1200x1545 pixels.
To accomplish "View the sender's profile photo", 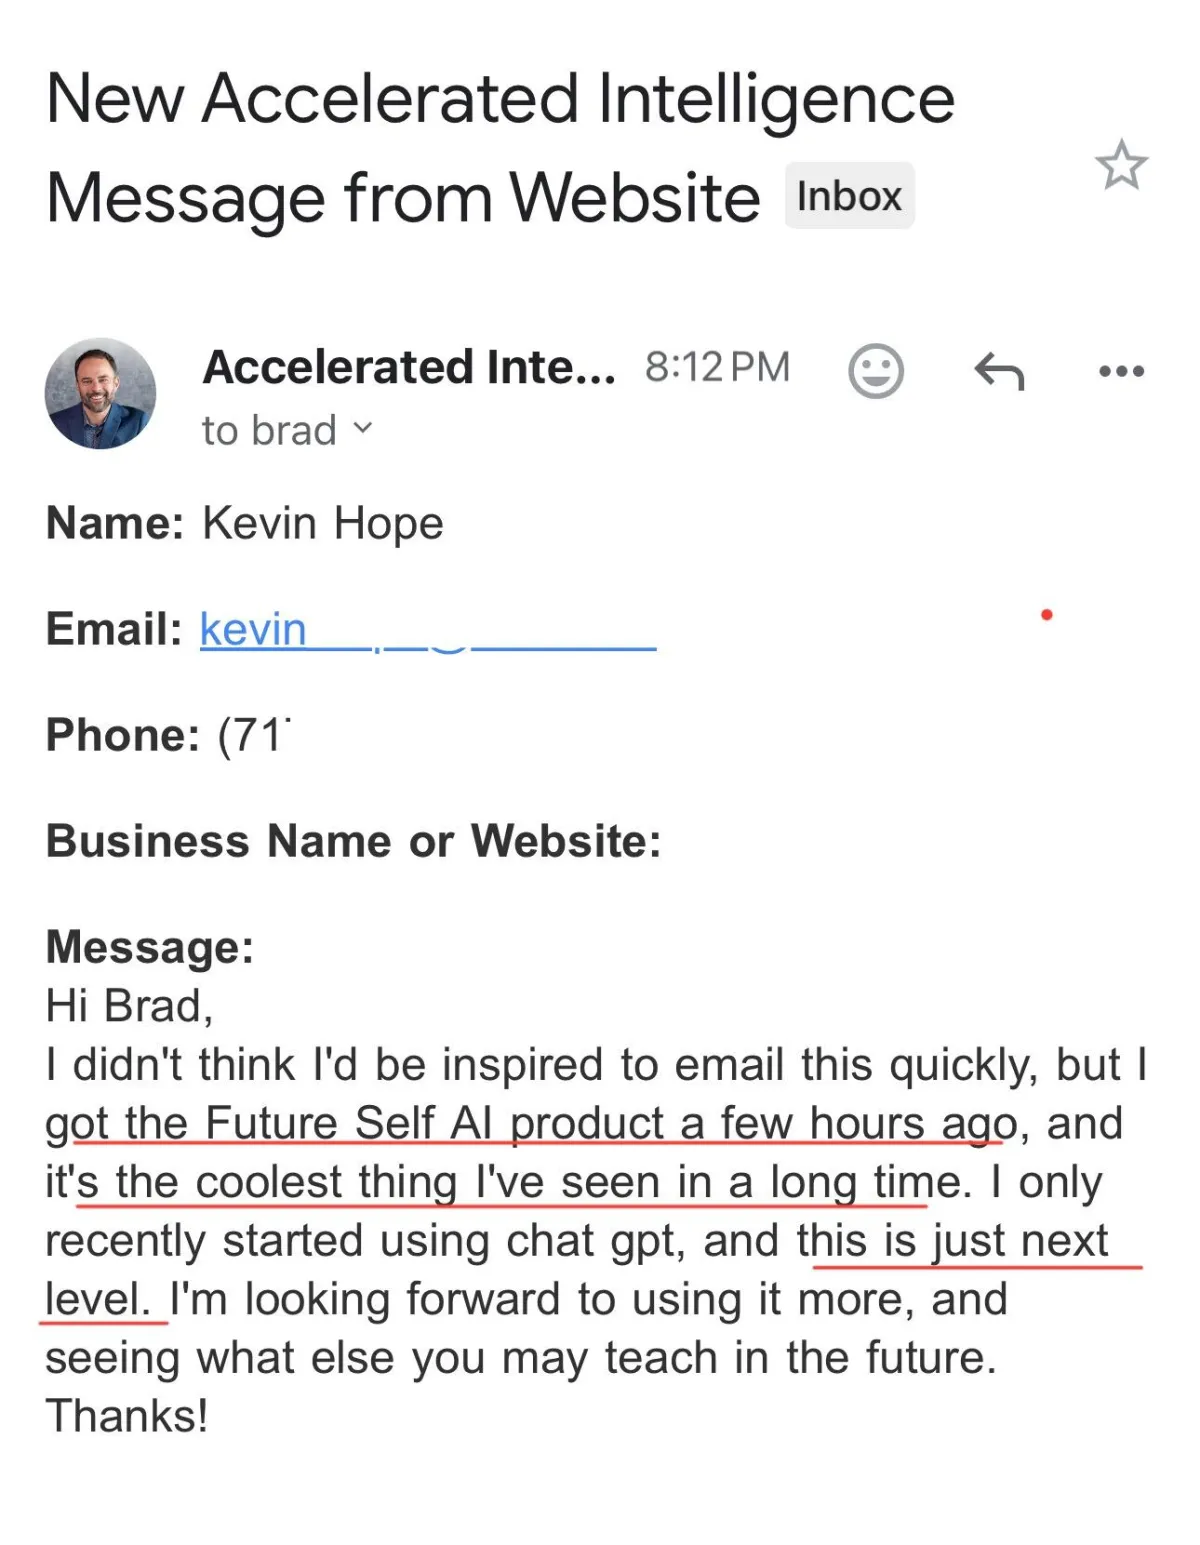I will pos(100,393).
